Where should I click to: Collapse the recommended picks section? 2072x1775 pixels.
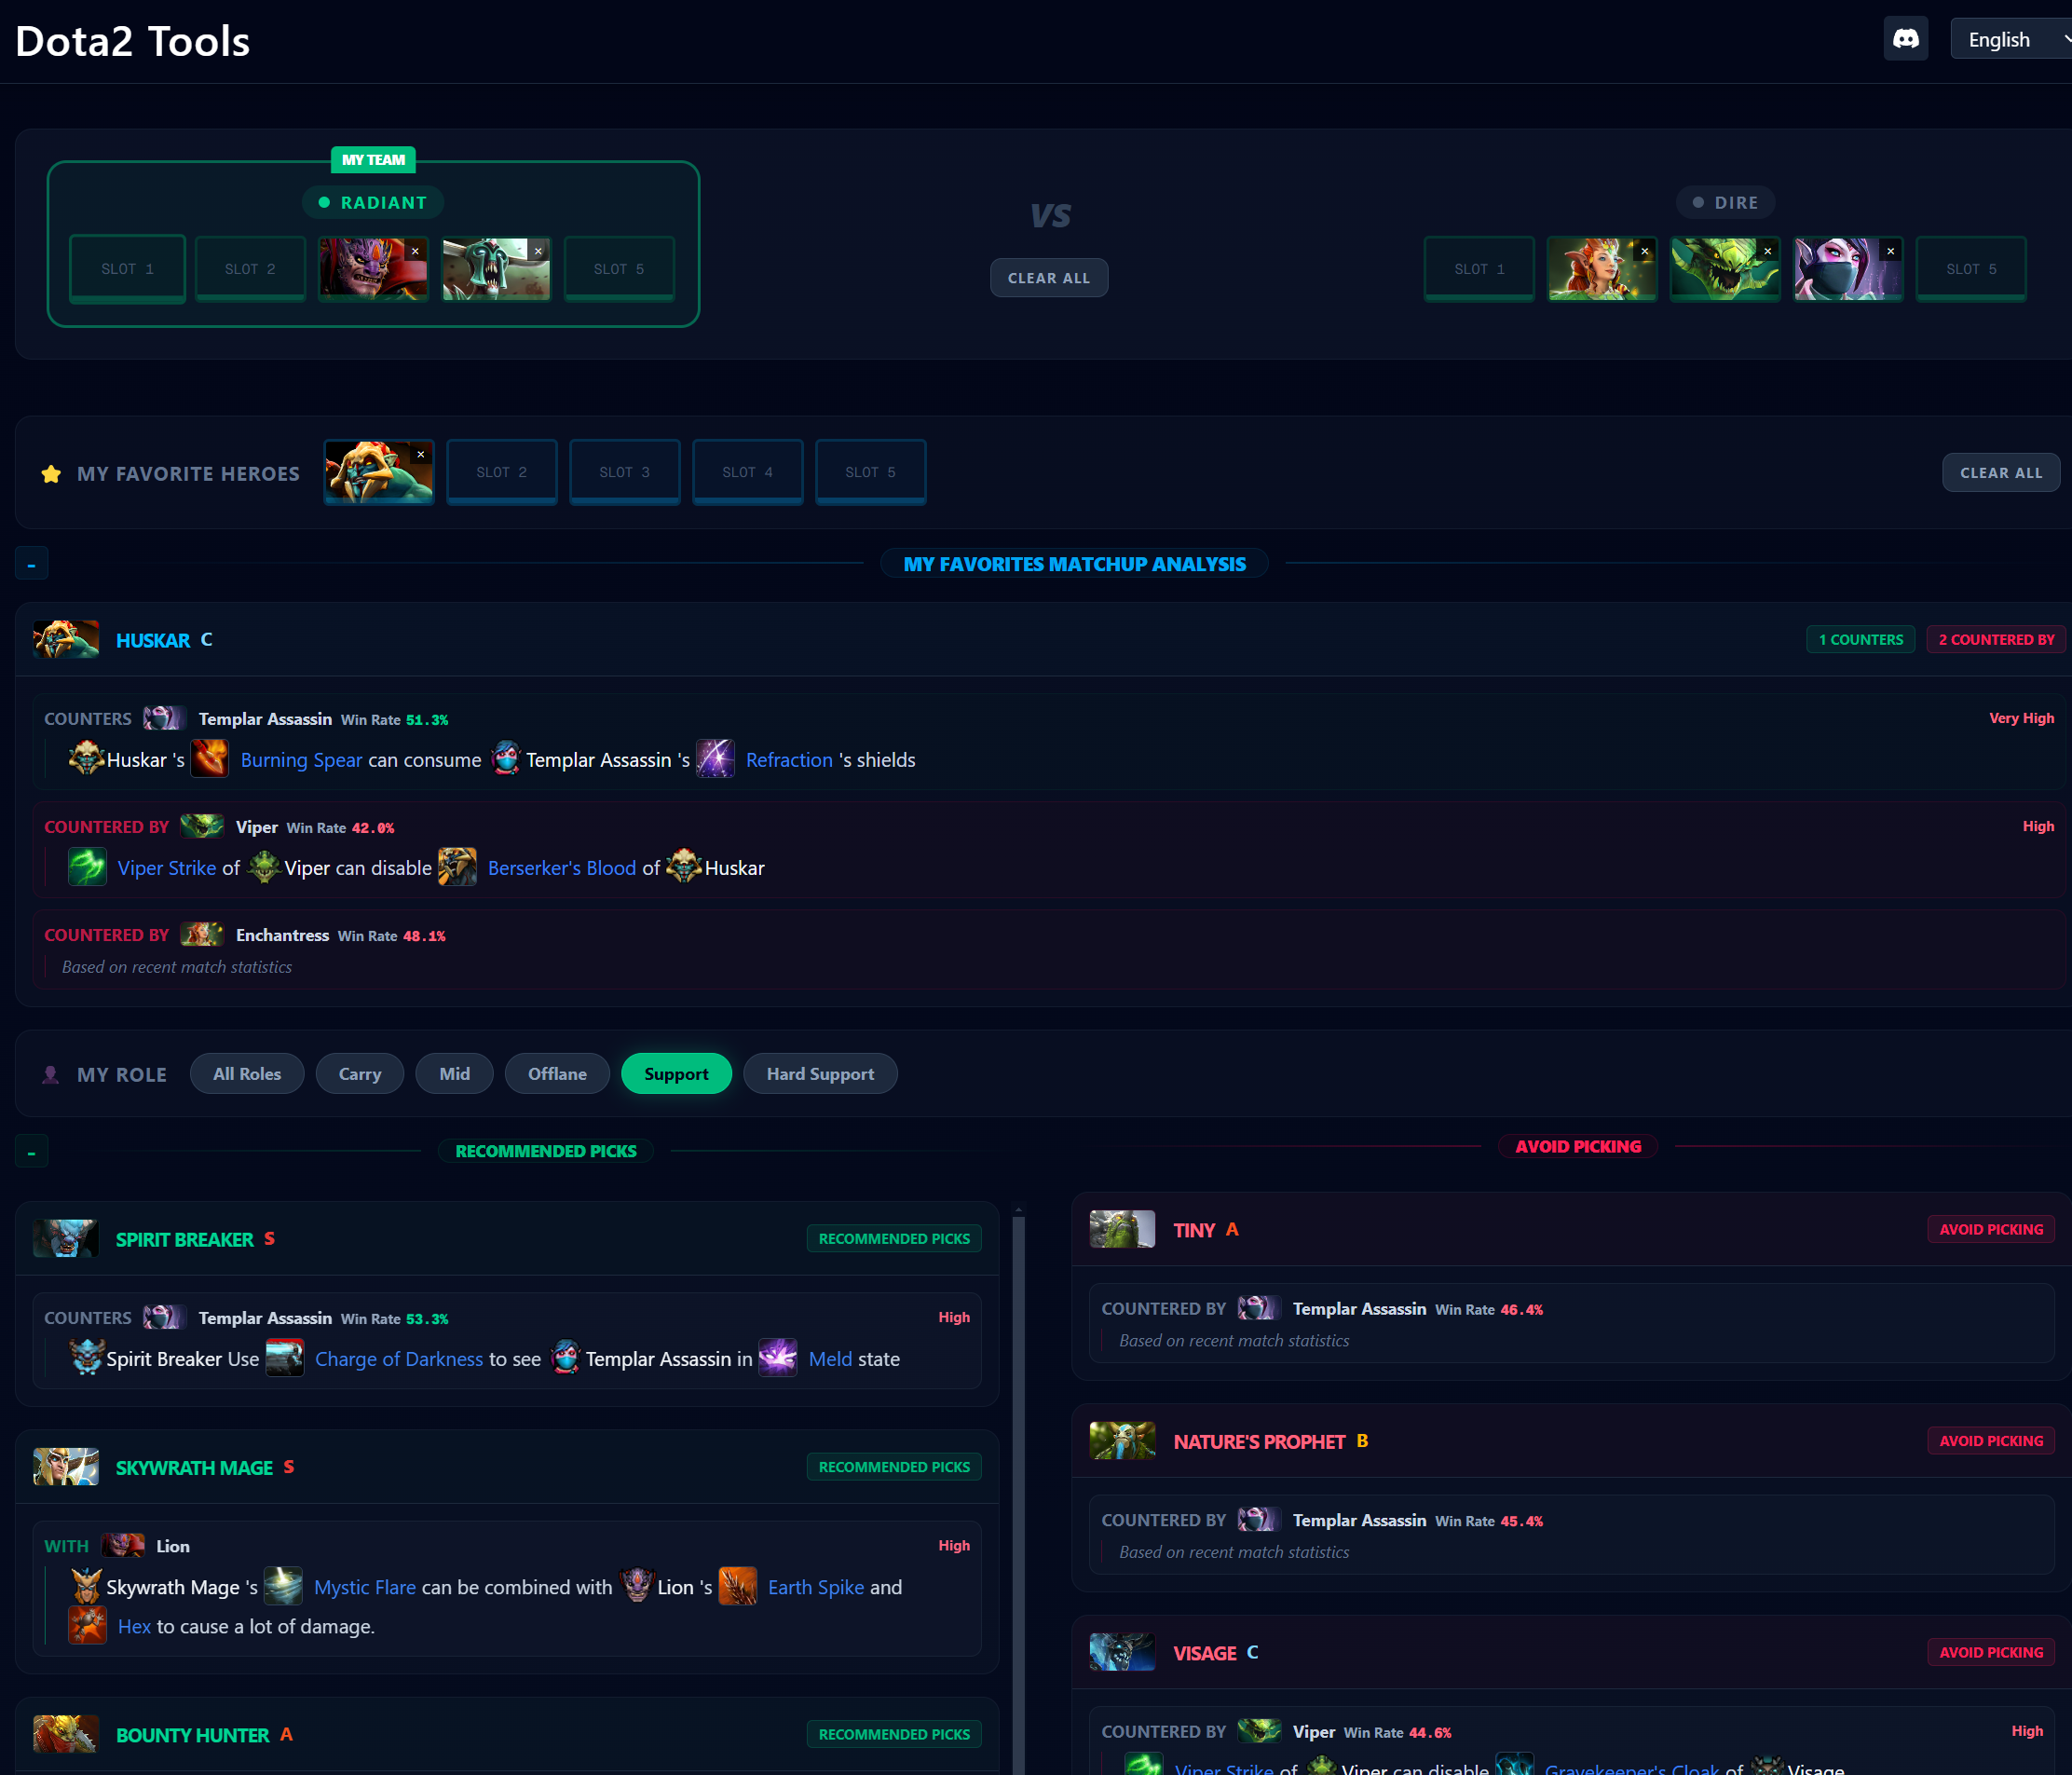(x=31, y=1150)
